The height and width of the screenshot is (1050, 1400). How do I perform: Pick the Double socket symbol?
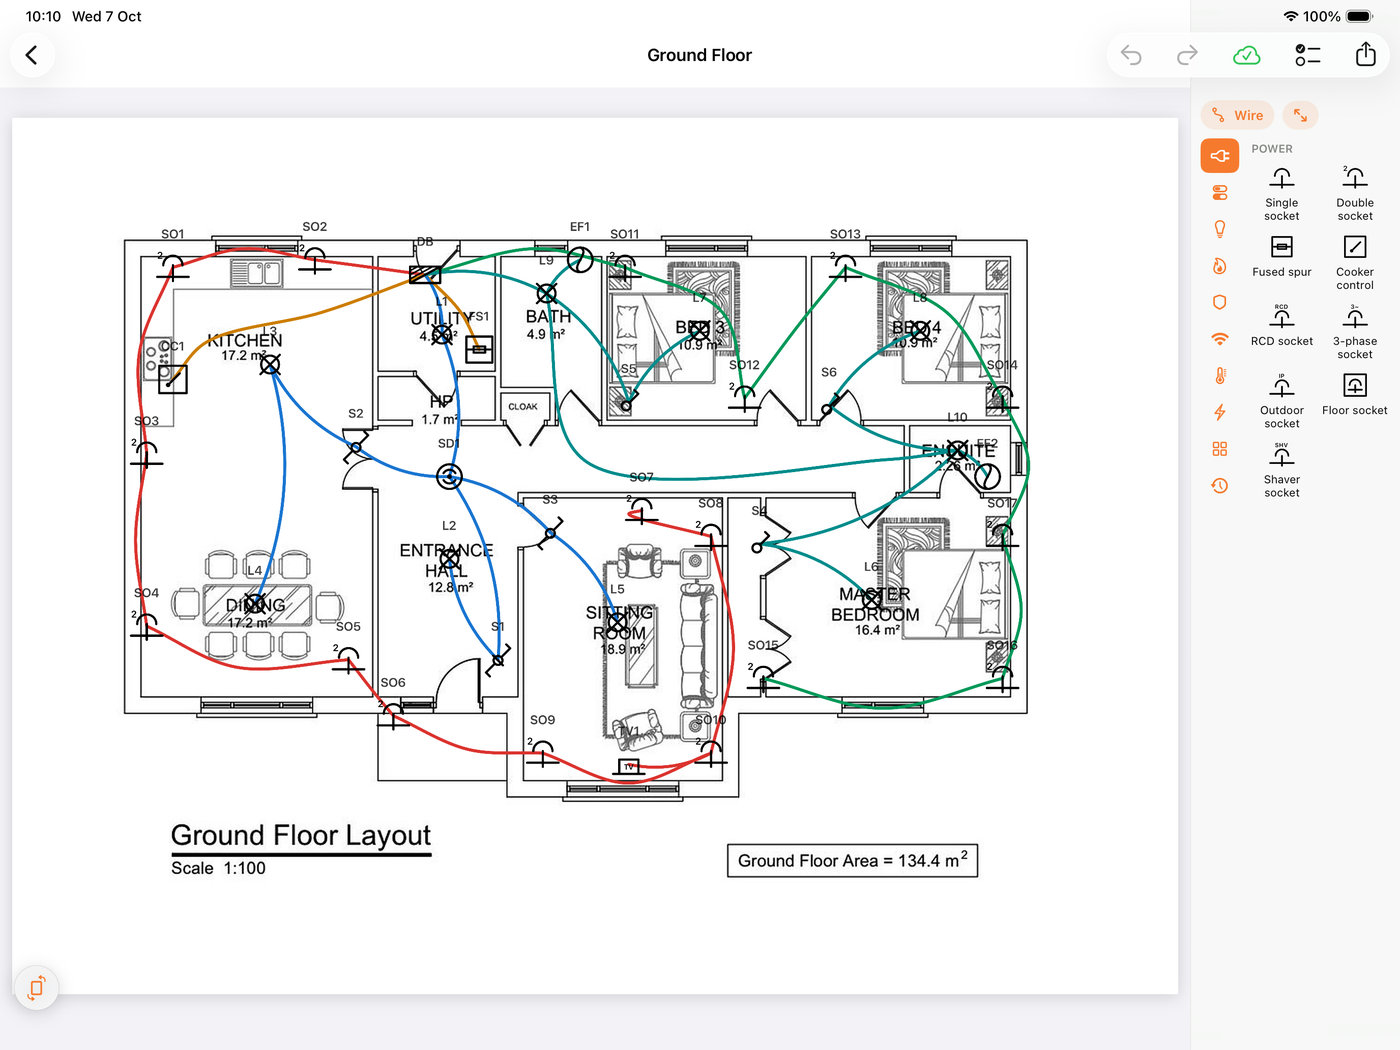1355,193
